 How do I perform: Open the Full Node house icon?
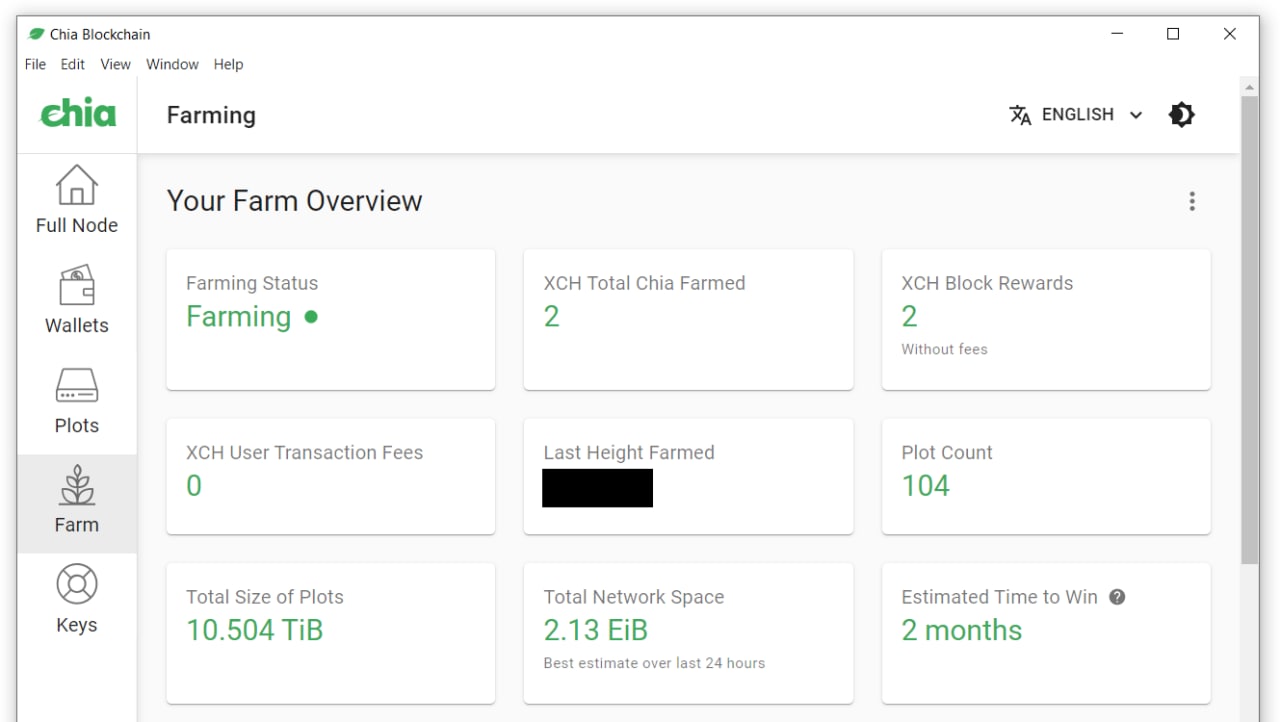pos(77,185)
